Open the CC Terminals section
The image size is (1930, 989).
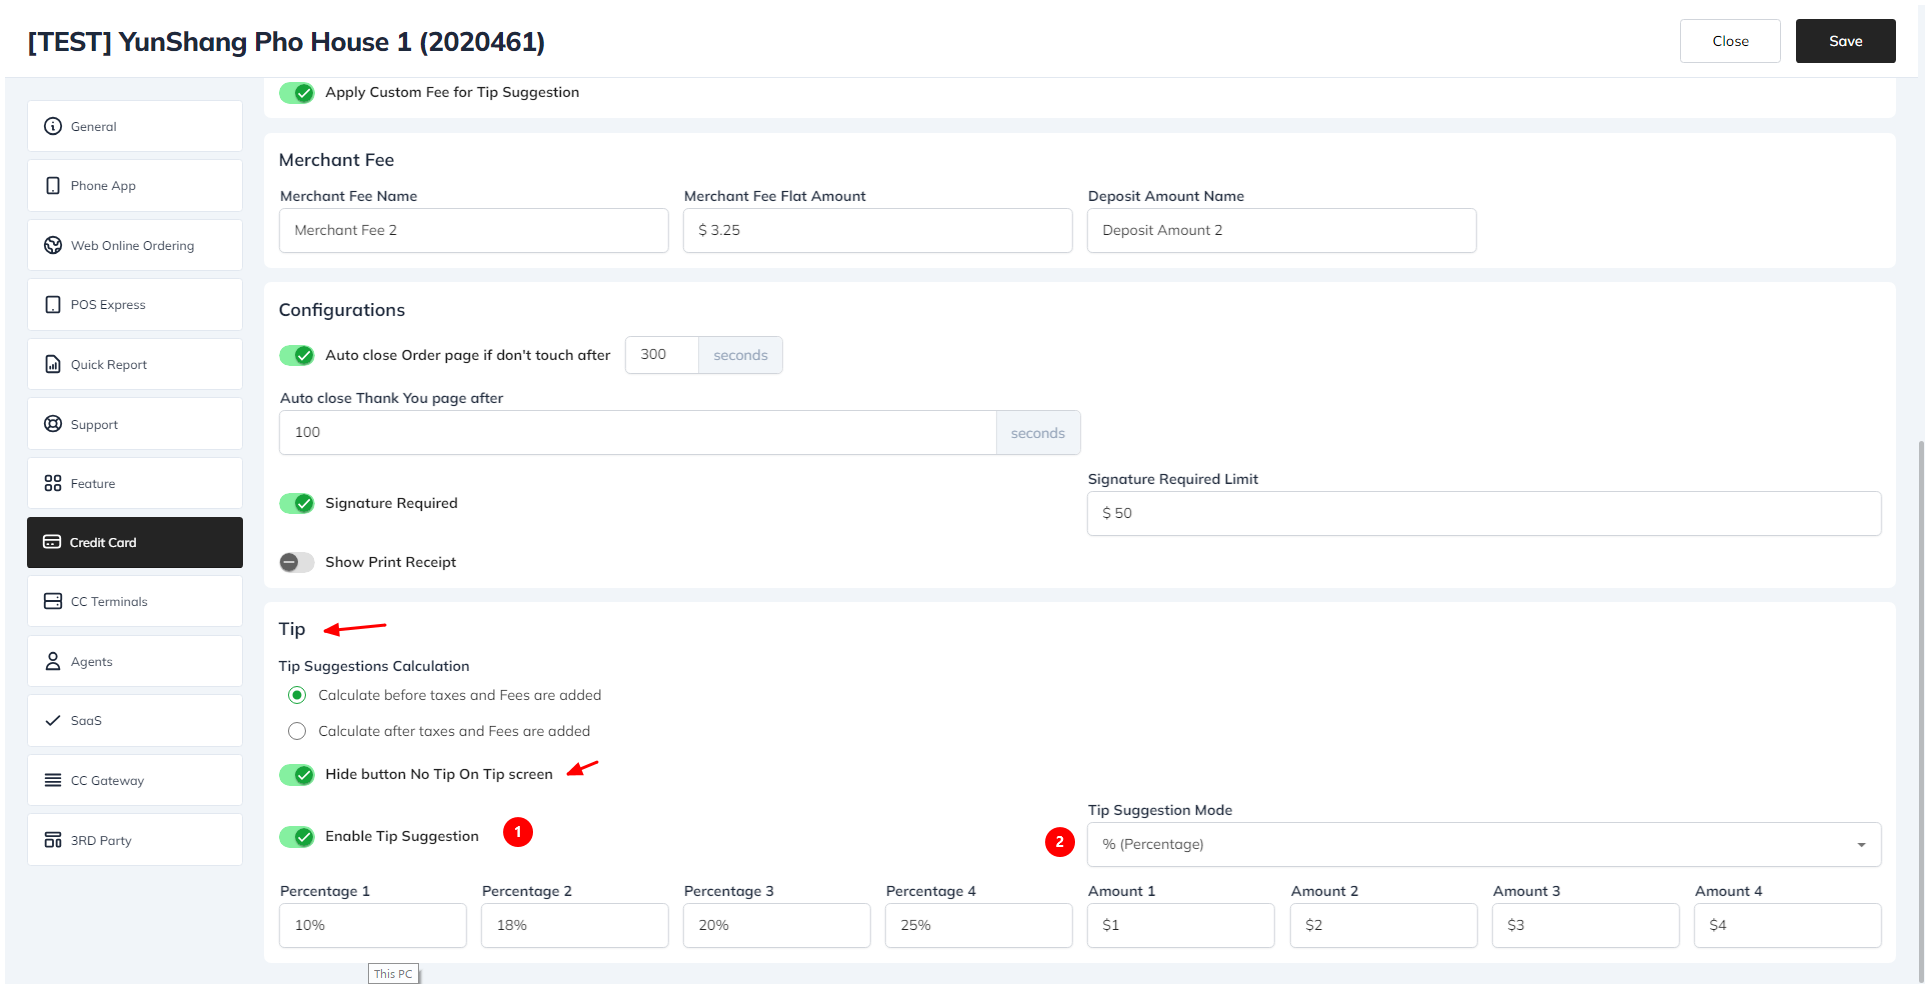[x=135, y=602]
